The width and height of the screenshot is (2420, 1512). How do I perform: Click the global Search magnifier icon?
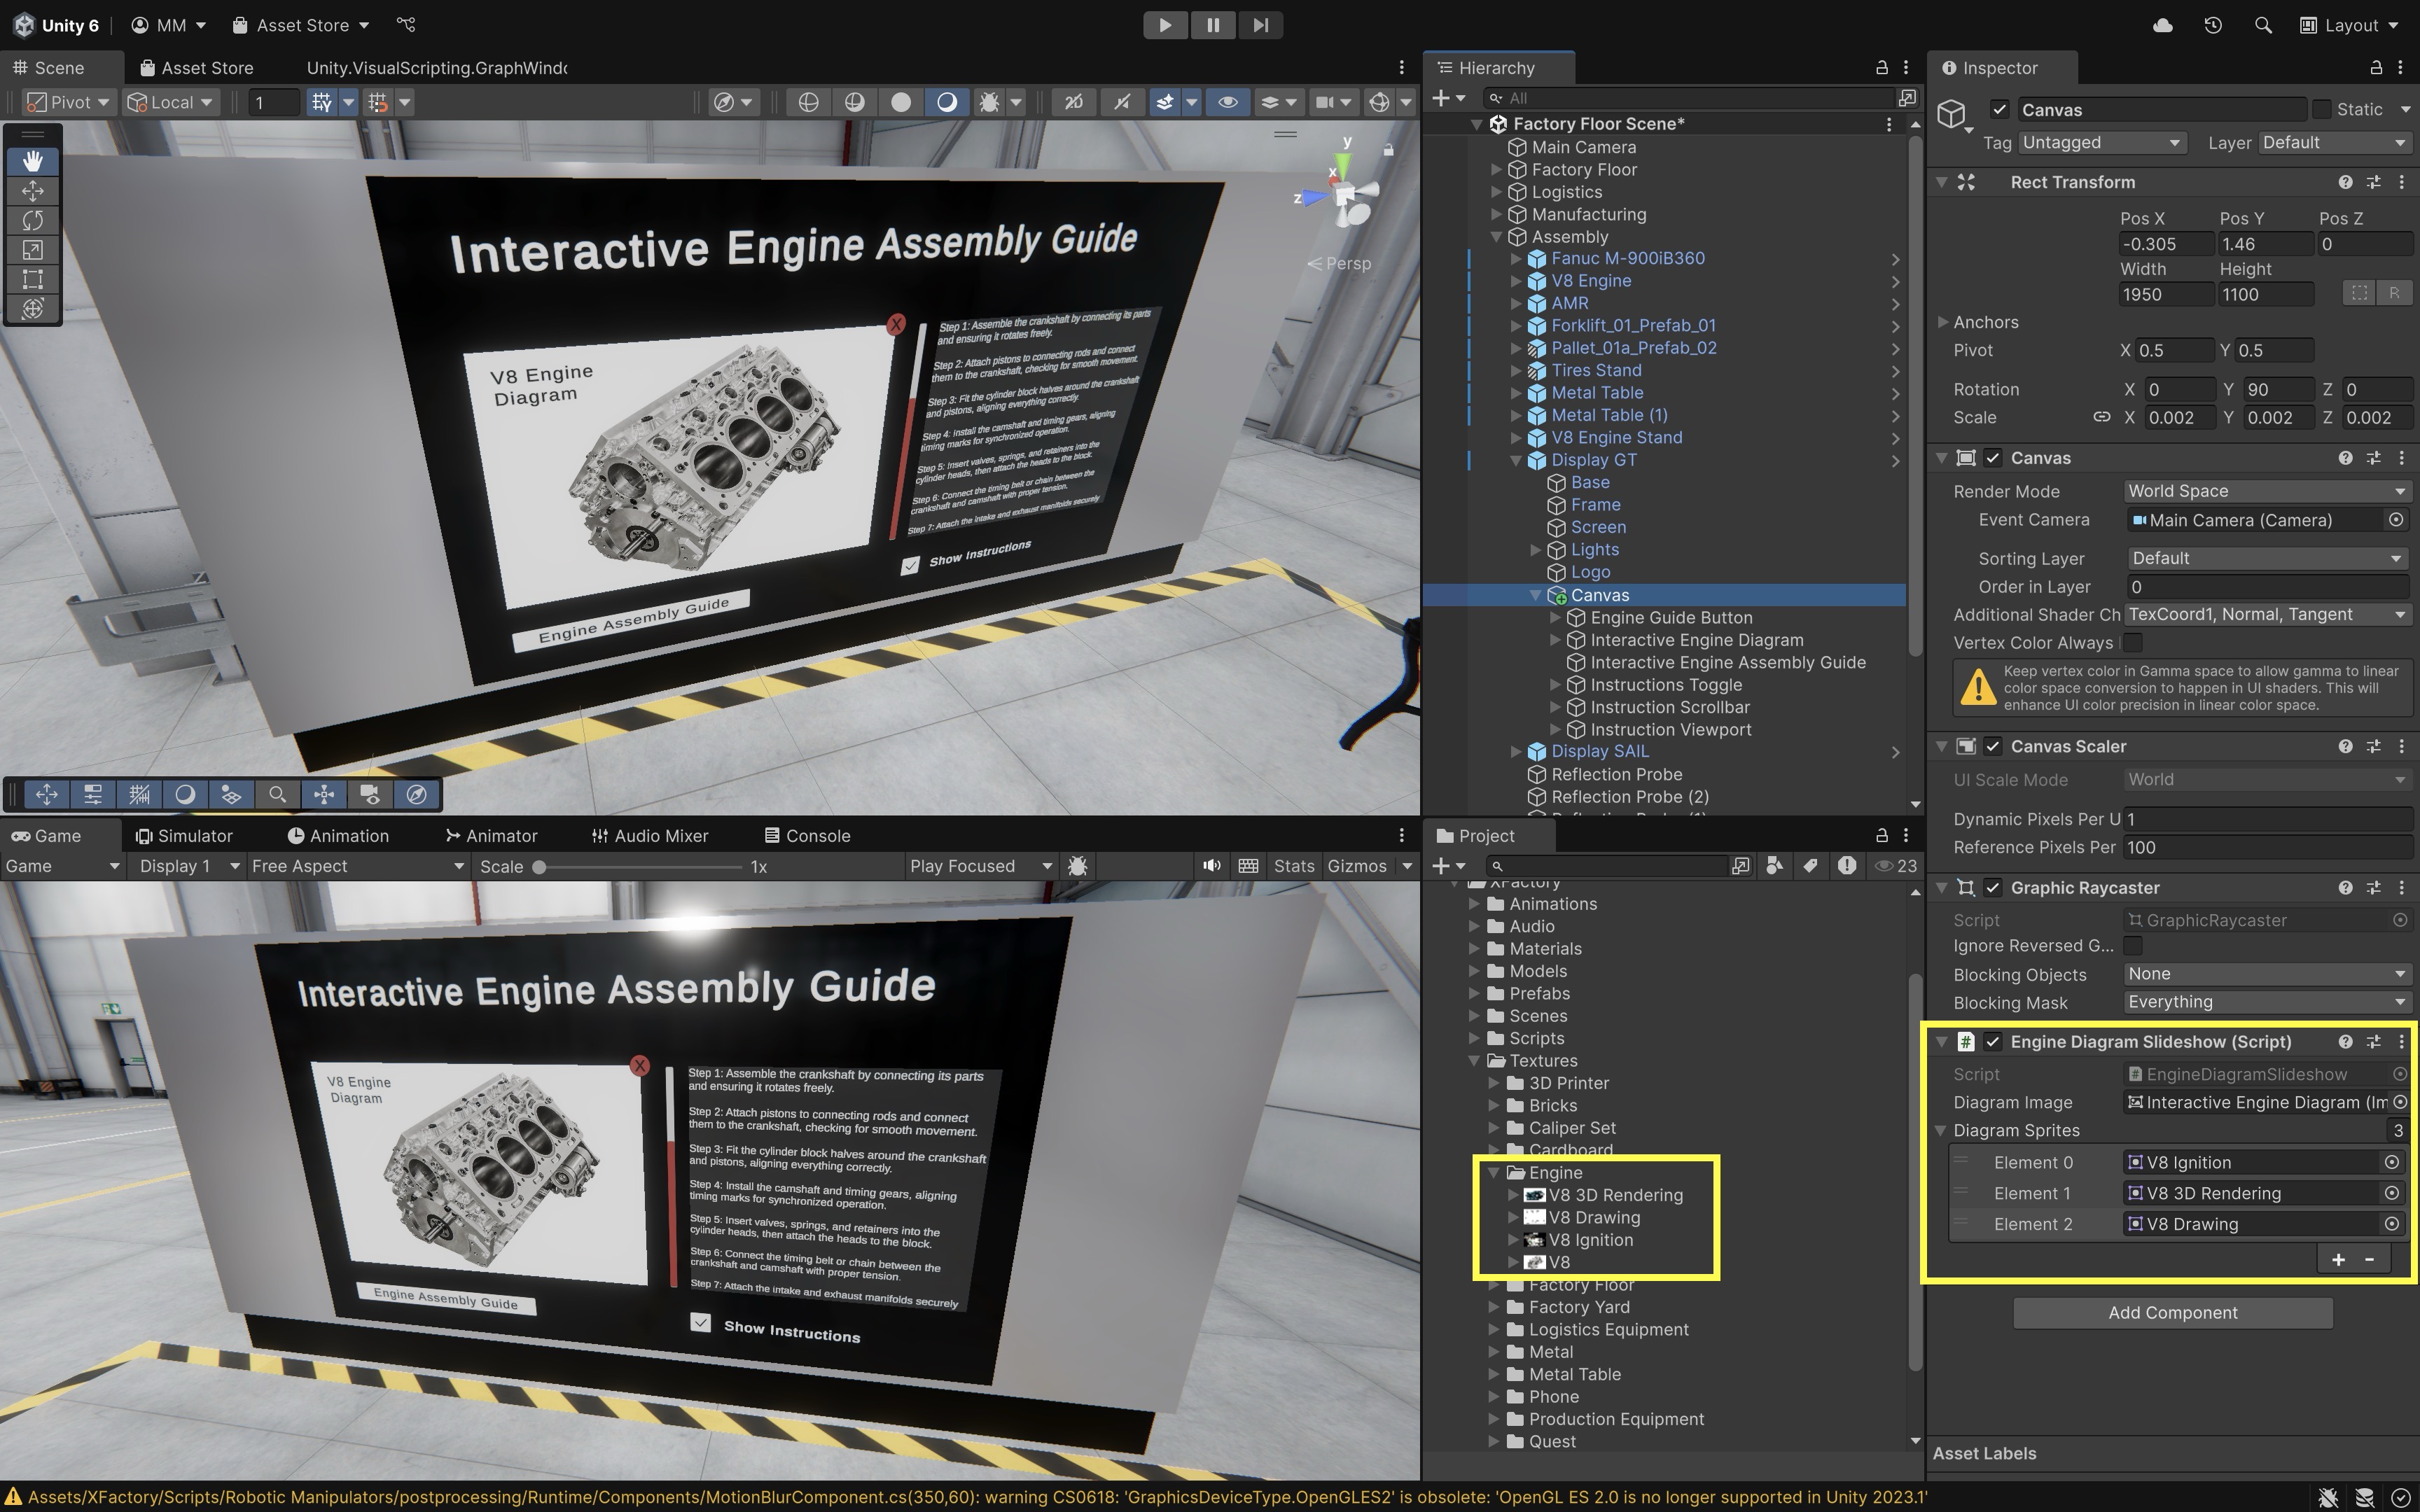click(x=2263, y=25)
